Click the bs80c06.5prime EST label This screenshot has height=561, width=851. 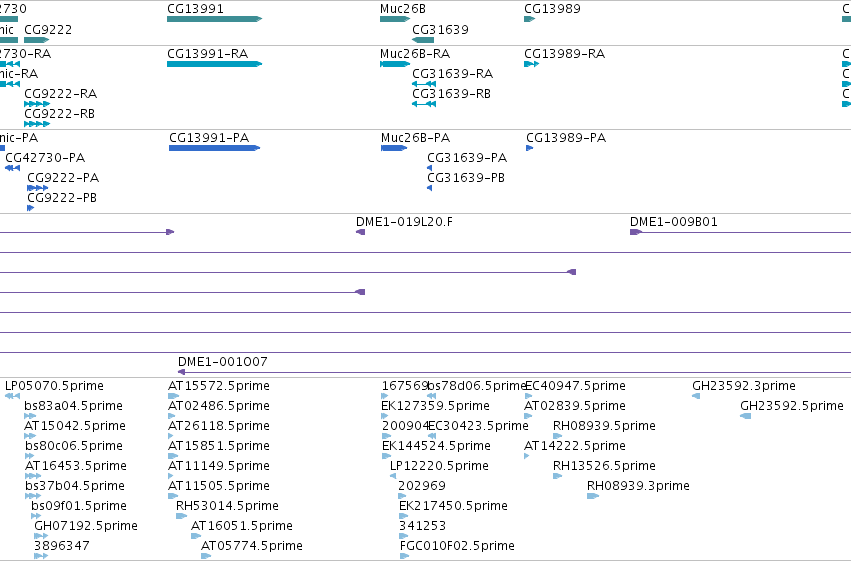point(74,446)
